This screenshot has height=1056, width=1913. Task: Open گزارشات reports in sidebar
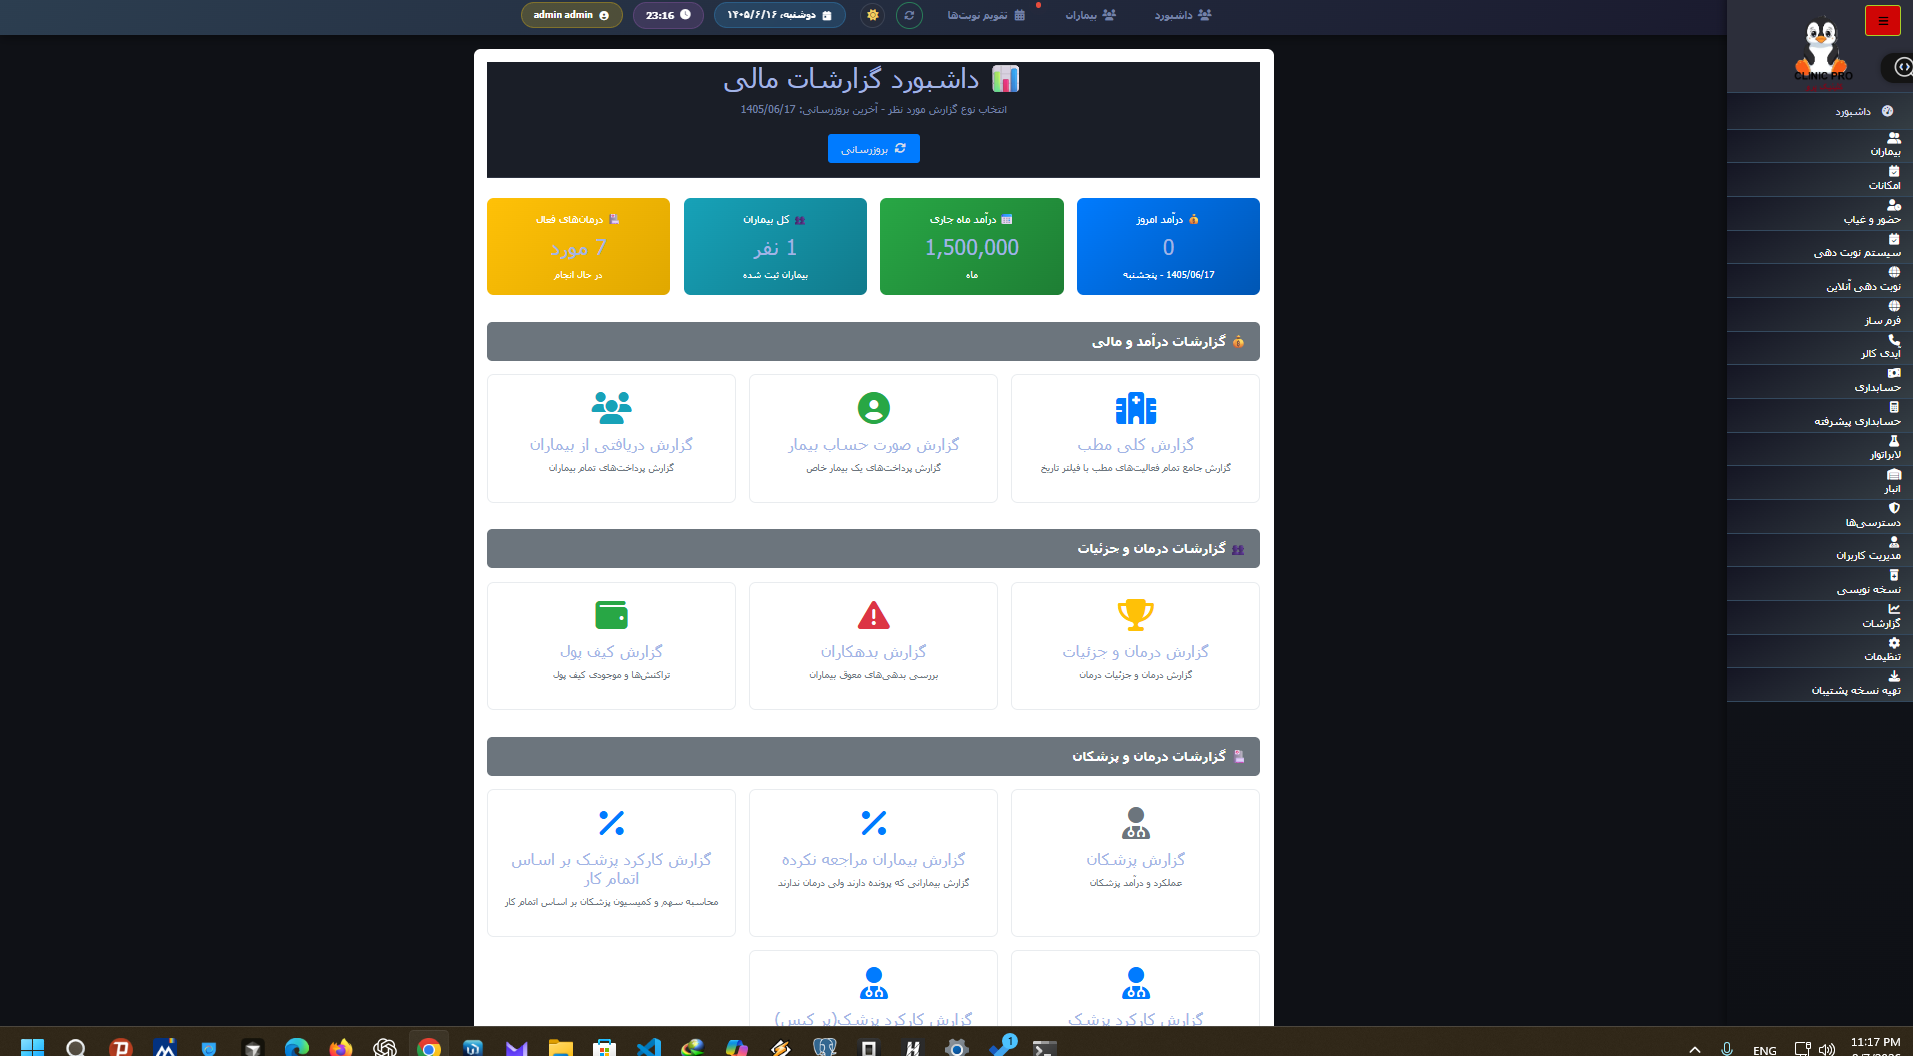click(1819, 617)
